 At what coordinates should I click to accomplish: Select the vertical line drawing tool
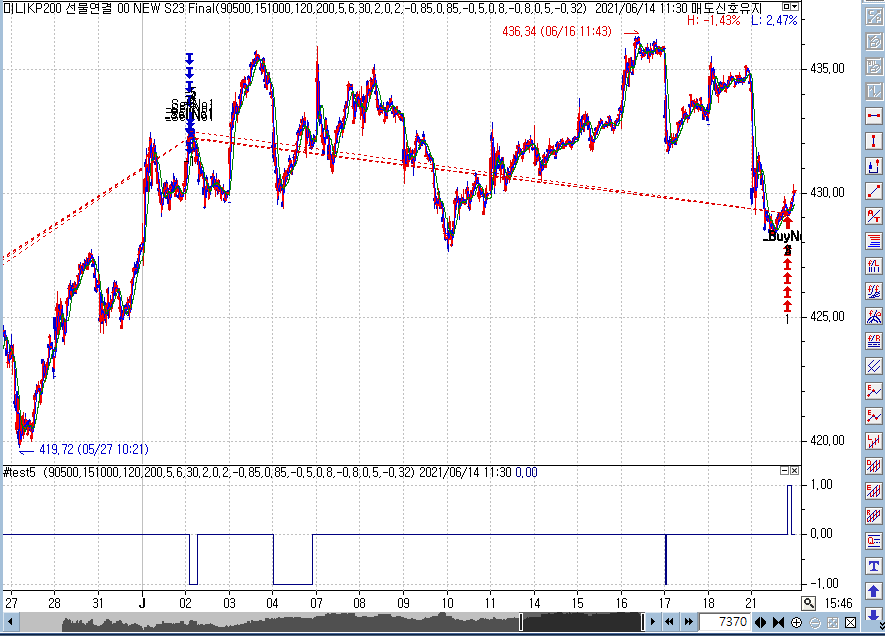click(x=874, y=140)
